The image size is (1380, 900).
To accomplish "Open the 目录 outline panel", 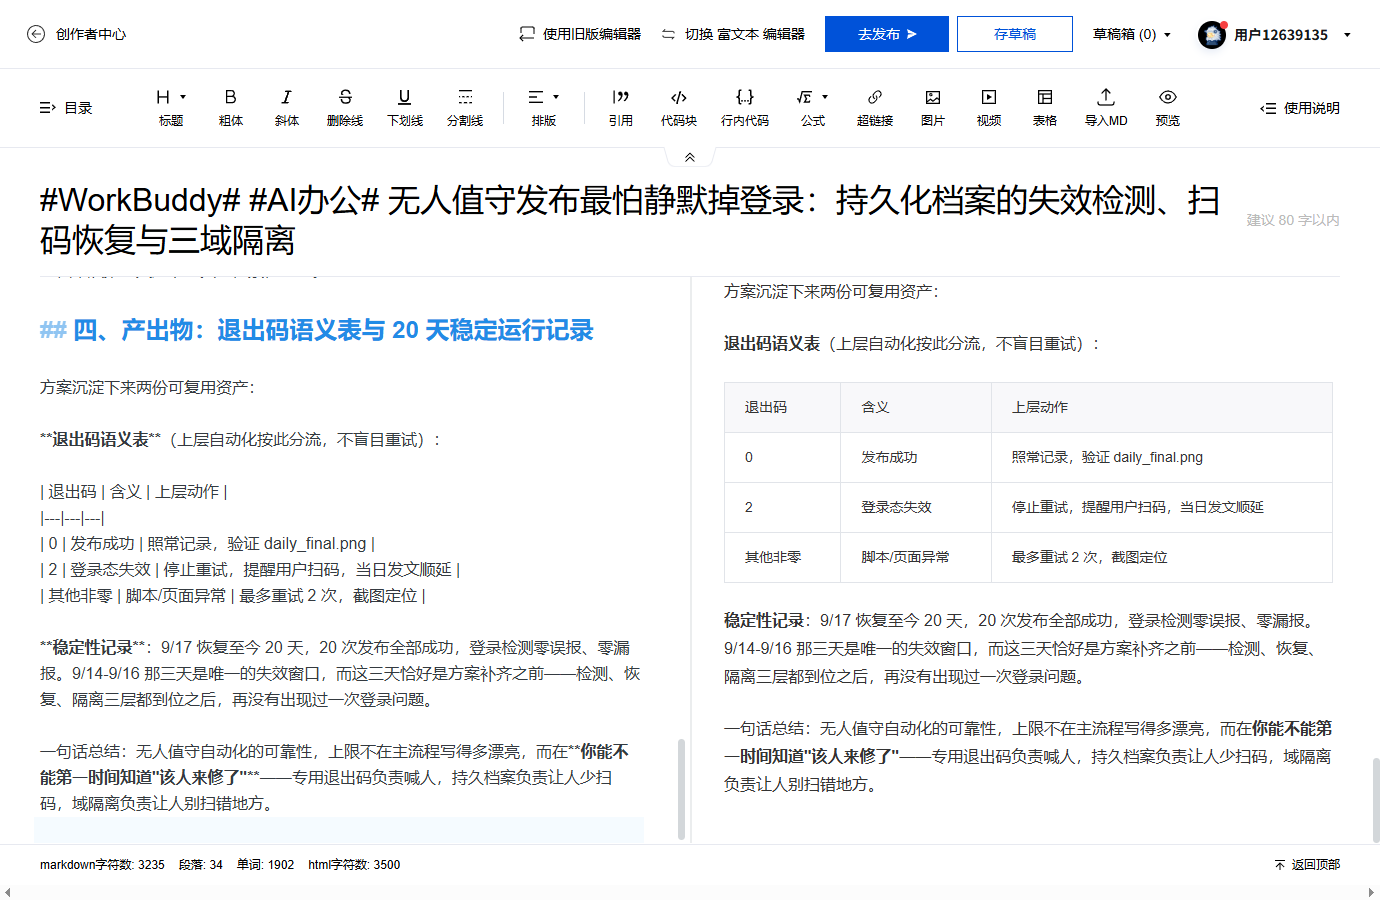I will click(x=66, y=108).
